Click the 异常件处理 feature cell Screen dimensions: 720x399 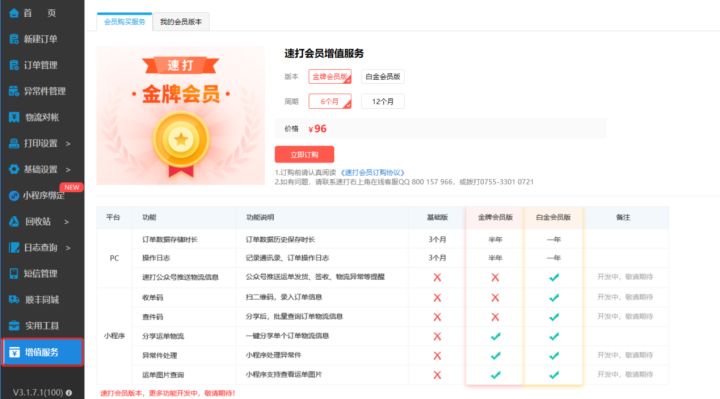(x=159, y=355)
